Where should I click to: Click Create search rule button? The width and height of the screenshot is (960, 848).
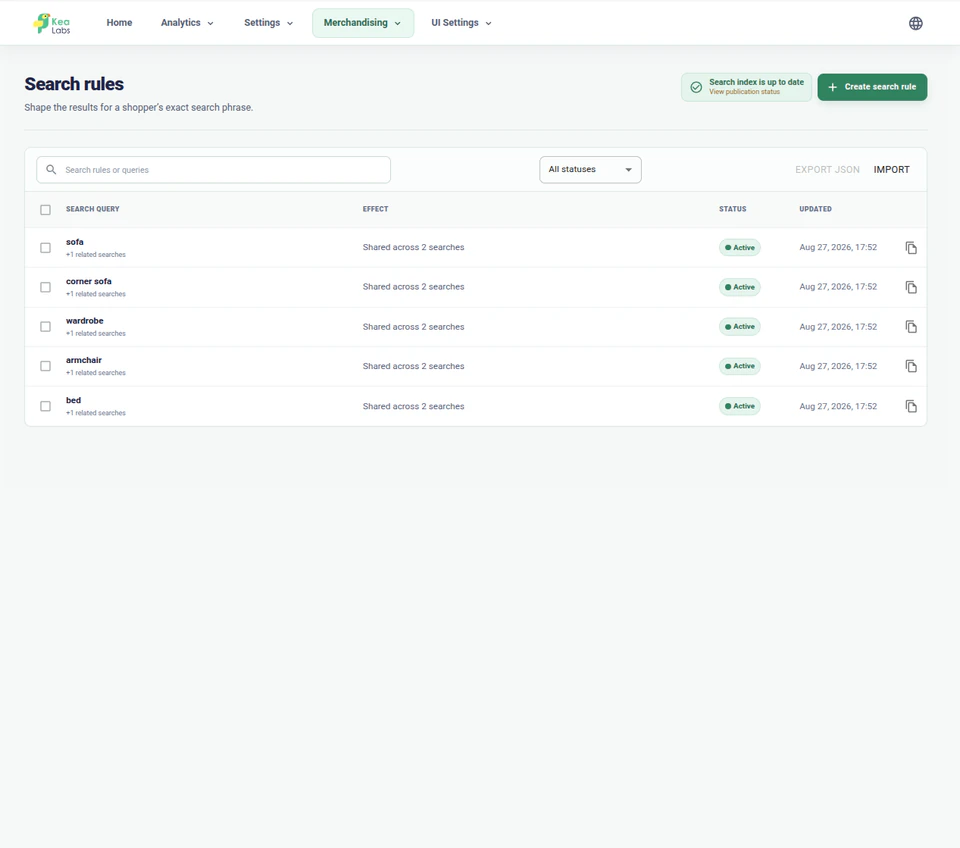point(872,87)
